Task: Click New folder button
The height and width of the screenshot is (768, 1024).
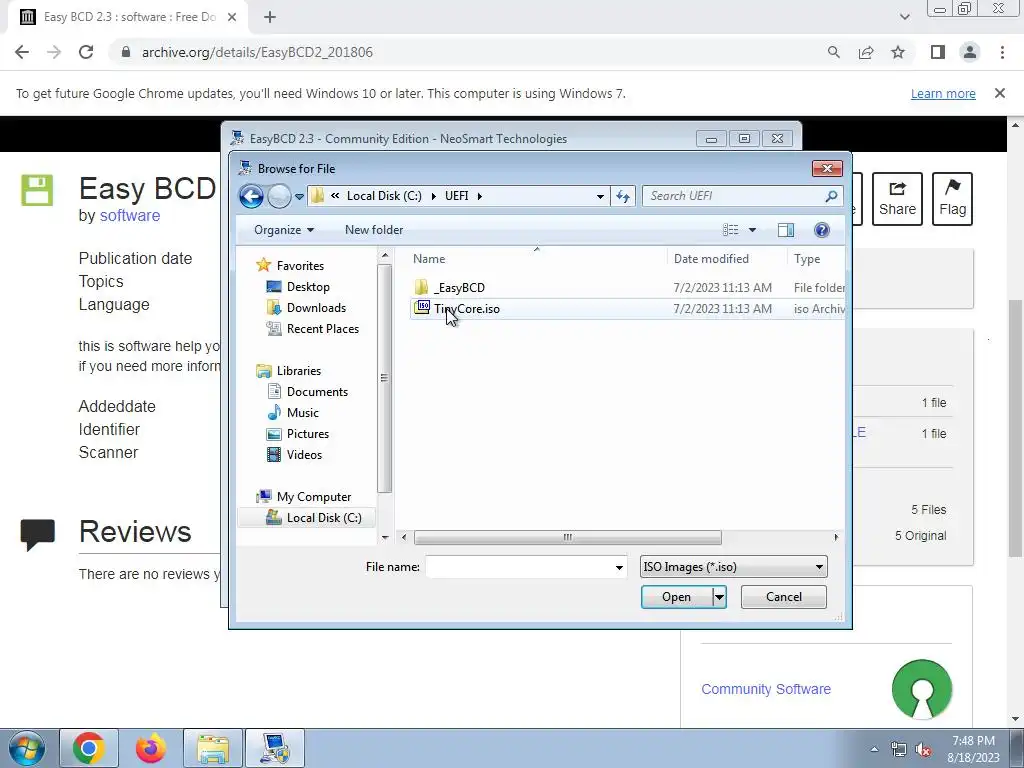Action: click(x=374, y=230)
